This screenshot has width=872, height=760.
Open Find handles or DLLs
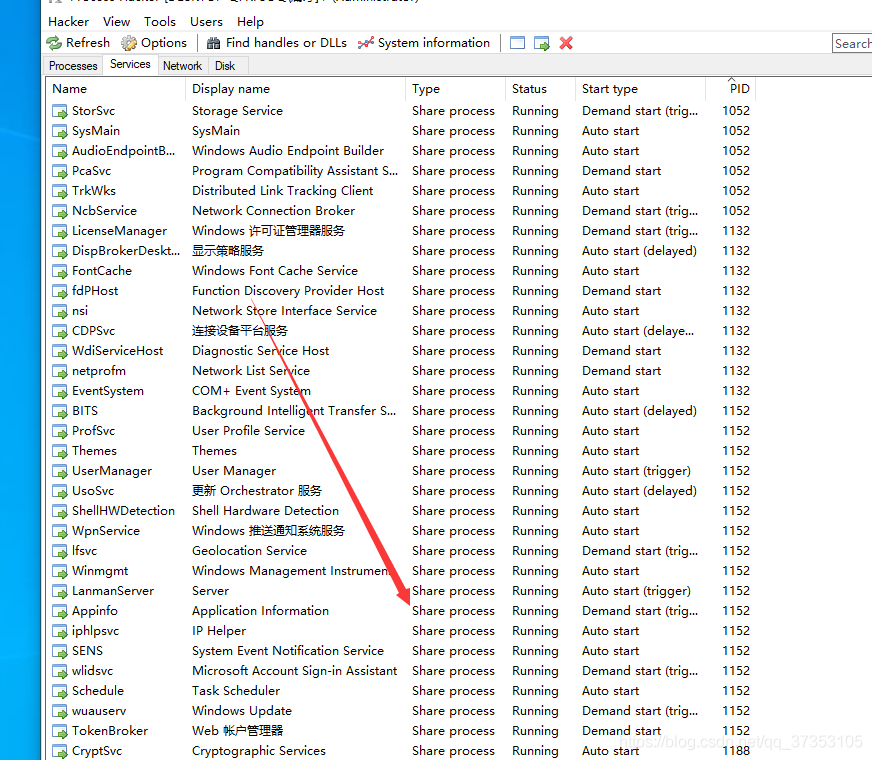[x=276, y=43]
